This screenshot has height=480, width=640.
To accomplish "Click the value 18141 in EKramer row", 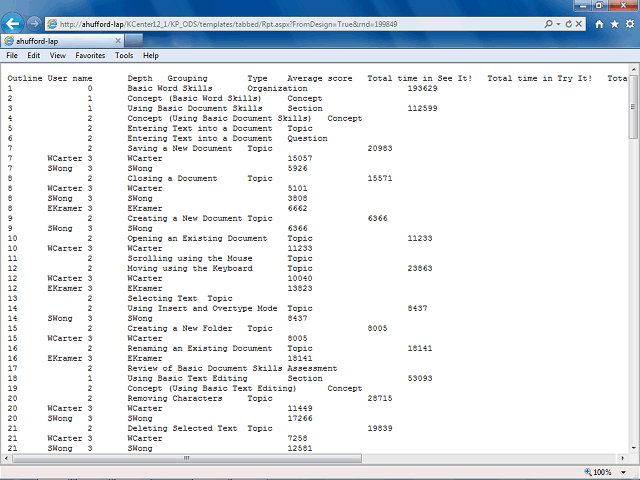I will tap(300, 358).
